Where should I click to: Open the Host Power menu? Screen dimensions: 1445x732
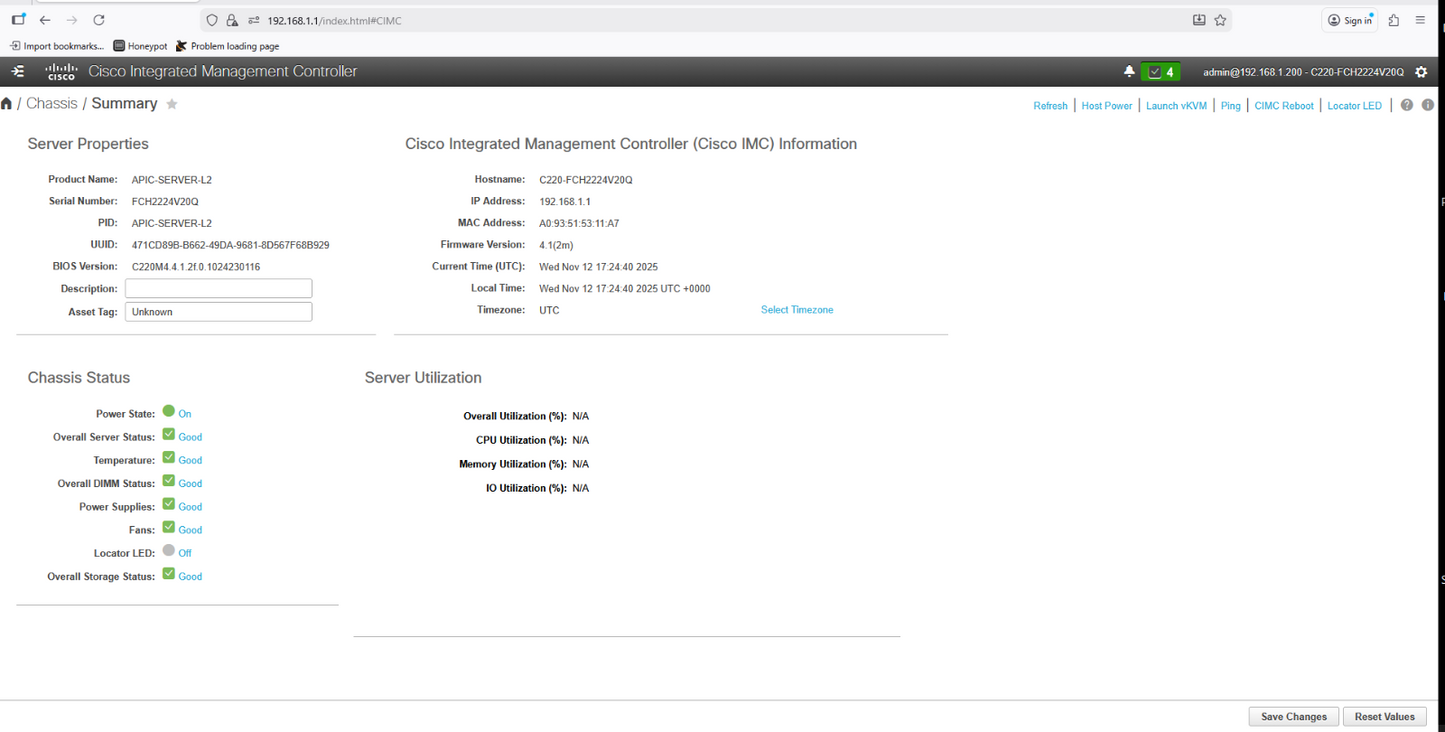click(x=1107, y=106)
